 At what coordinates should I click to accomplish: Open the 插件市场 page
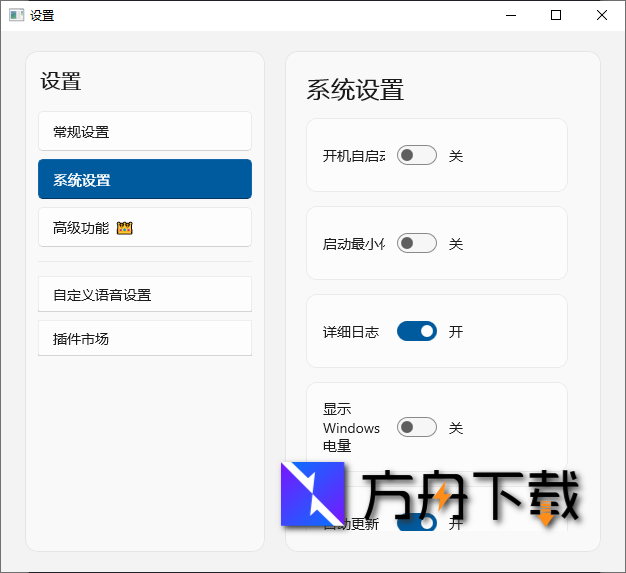pos(145,338)
